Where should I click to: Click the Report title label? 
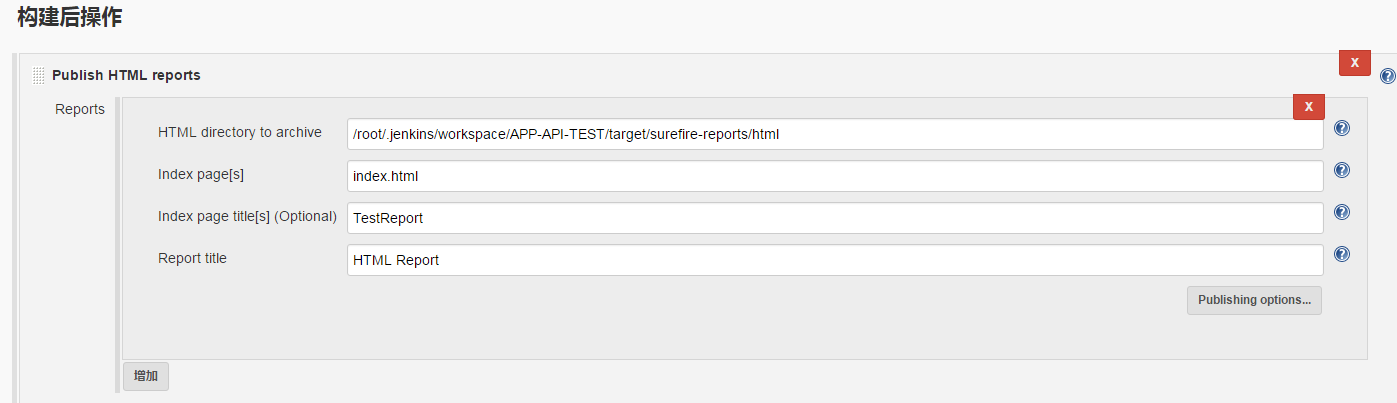click(x=192, y=258)
